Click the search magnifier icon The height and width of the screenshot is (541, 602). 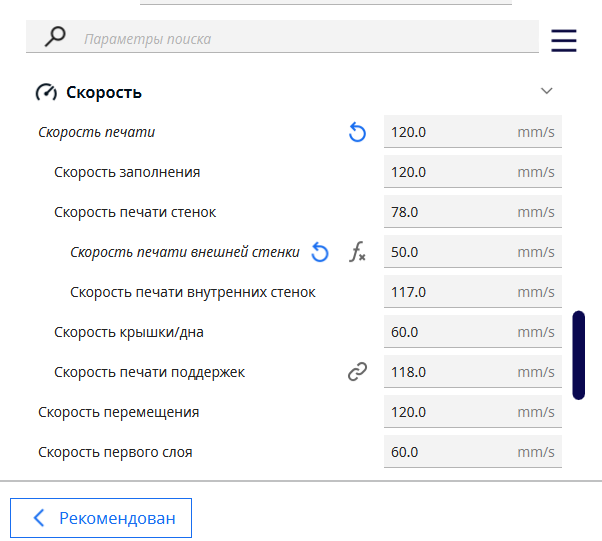pos(56,37)
